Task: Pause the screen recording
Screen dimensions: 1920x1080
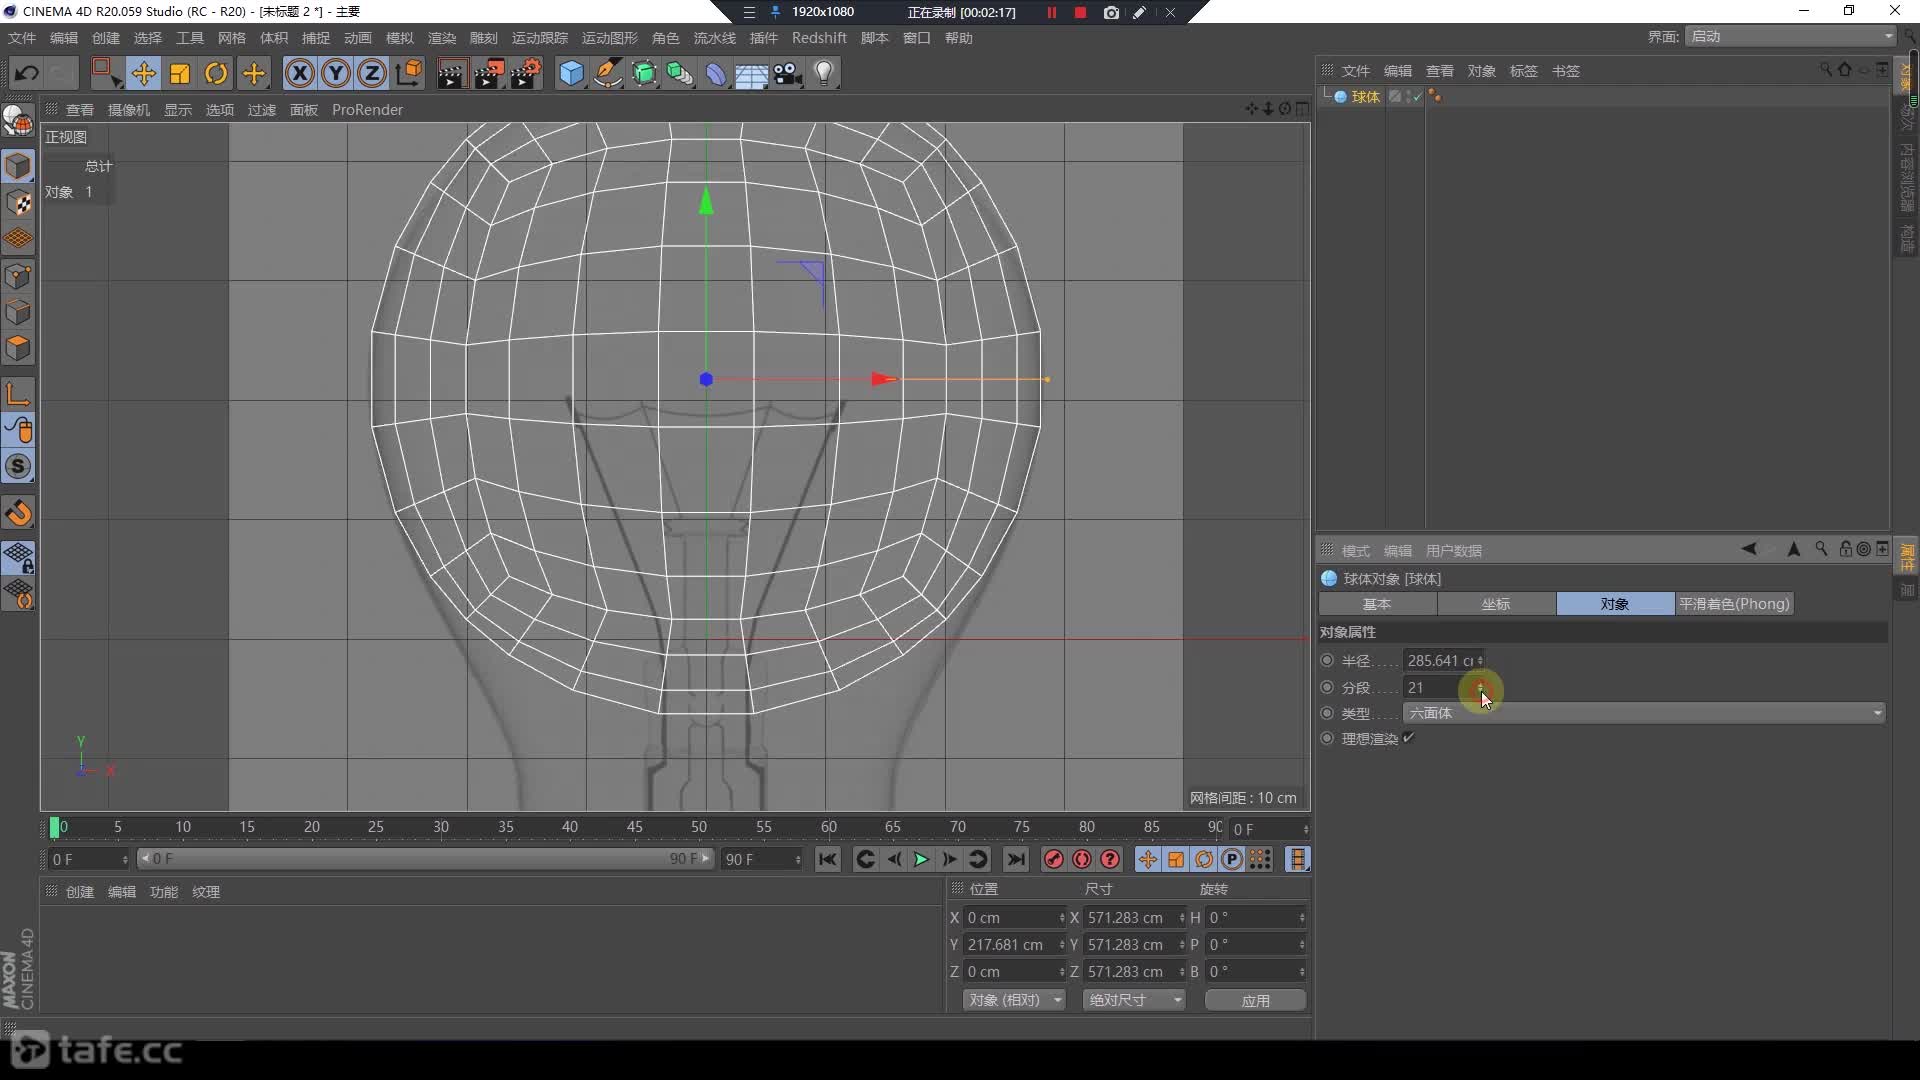Action: tap(1051, 12)
